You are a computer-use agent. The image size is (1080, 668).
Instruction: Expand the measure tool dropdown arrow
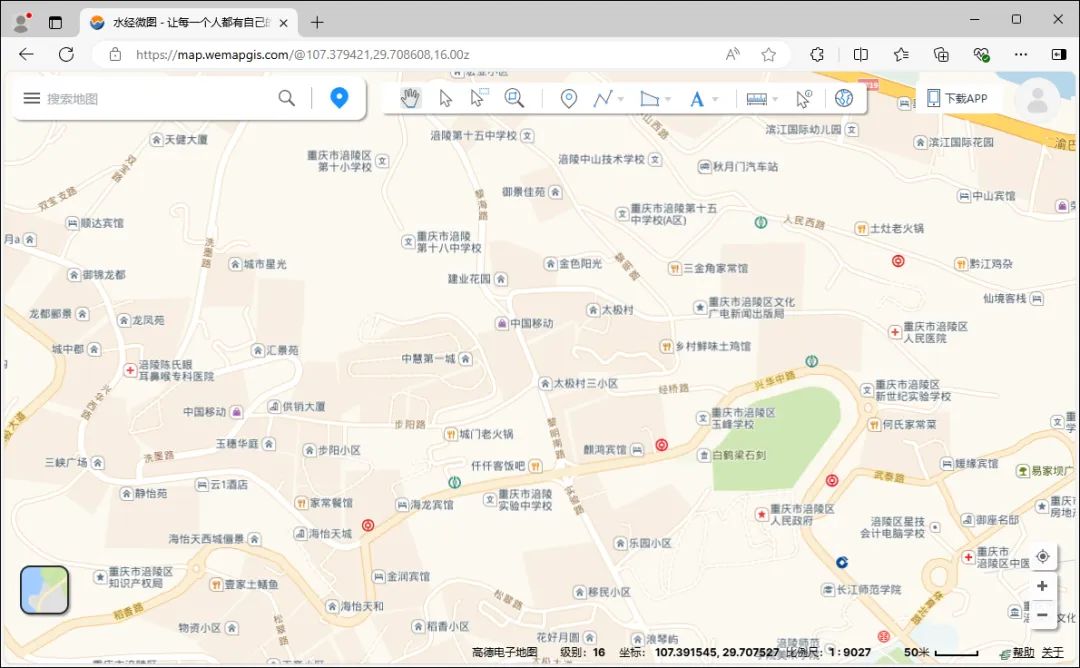(x=775, y=99)
